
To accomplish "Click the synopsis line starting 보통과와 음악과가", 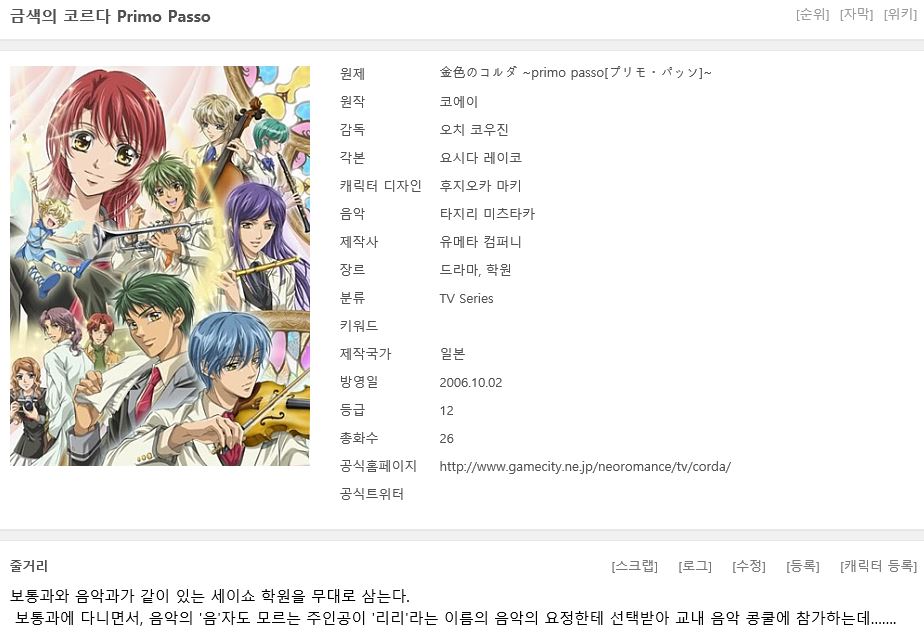I will click(210, 596).
